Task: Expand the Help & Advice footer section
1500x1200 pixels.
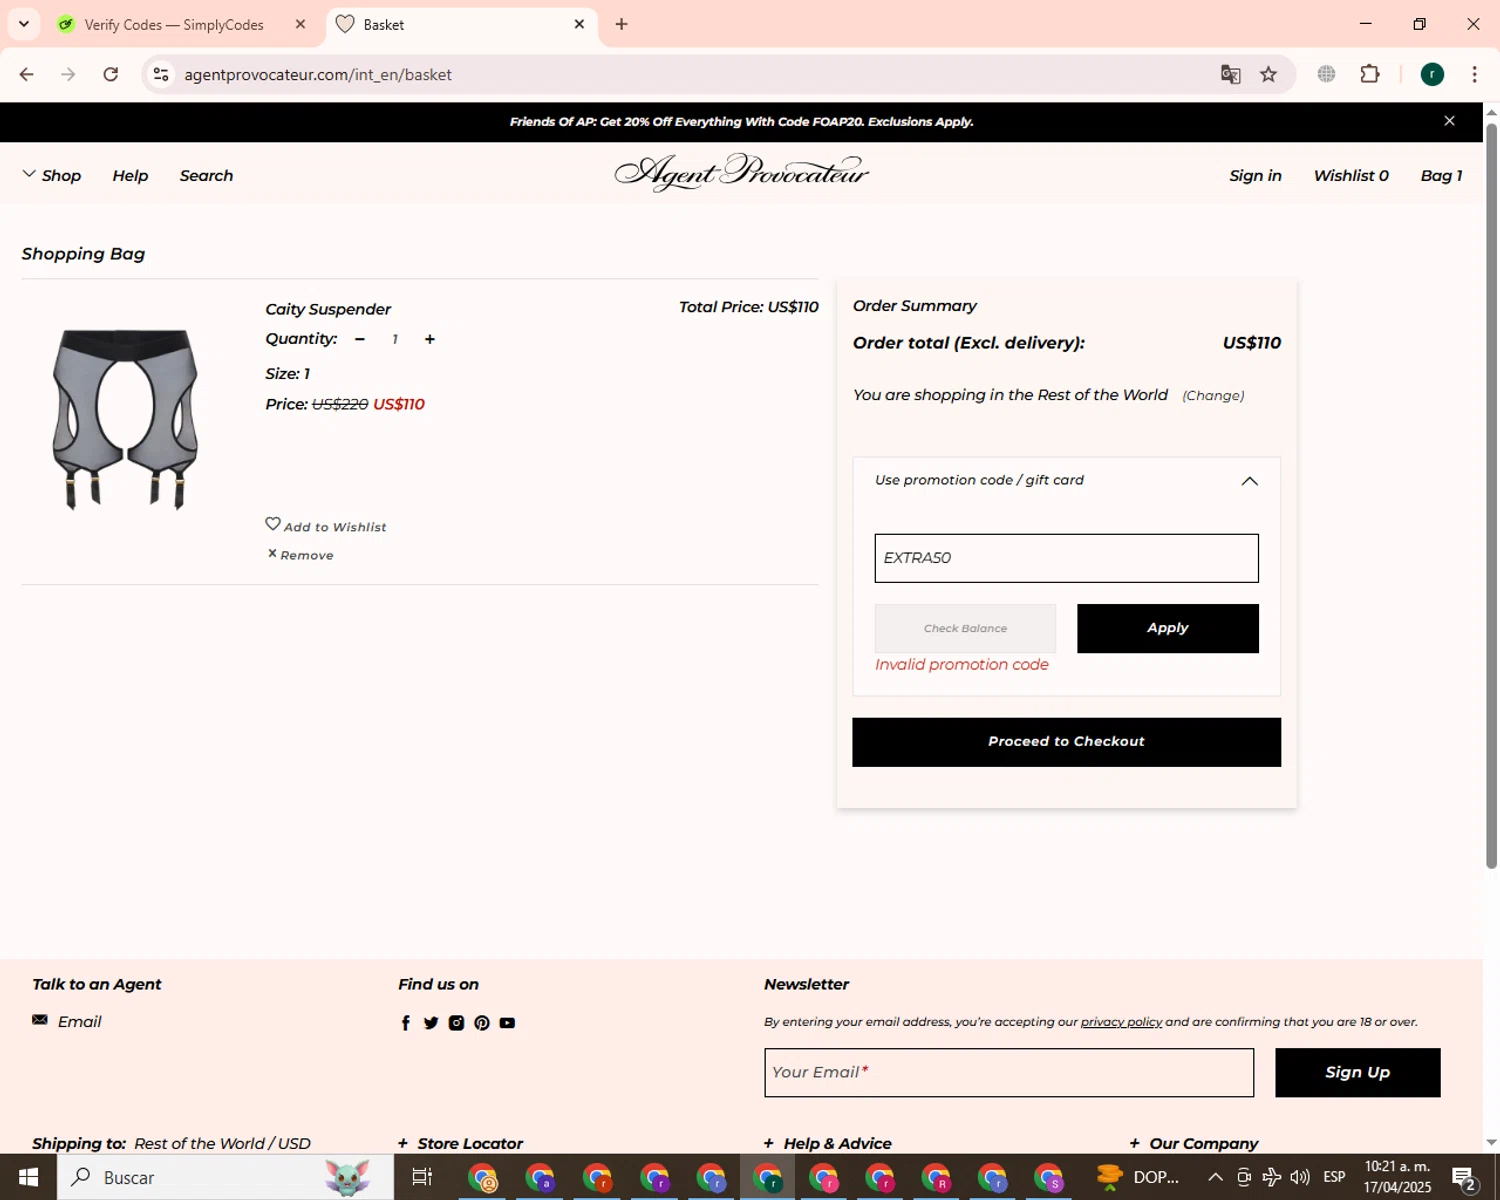Action: [827, 1143]
